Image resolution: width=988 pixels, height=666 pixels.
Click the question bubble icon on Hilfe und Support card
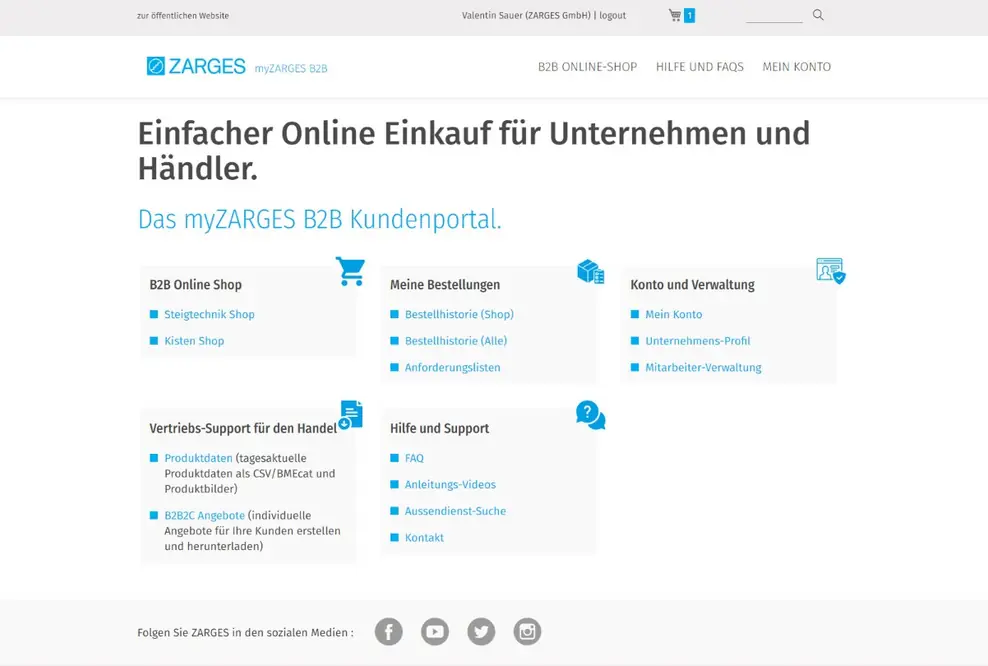click(x=590, y=415)
